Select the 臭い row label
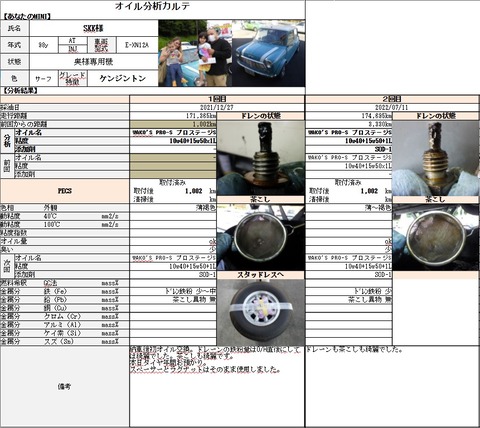Screen dimensions: 480x428 point(7,249)
